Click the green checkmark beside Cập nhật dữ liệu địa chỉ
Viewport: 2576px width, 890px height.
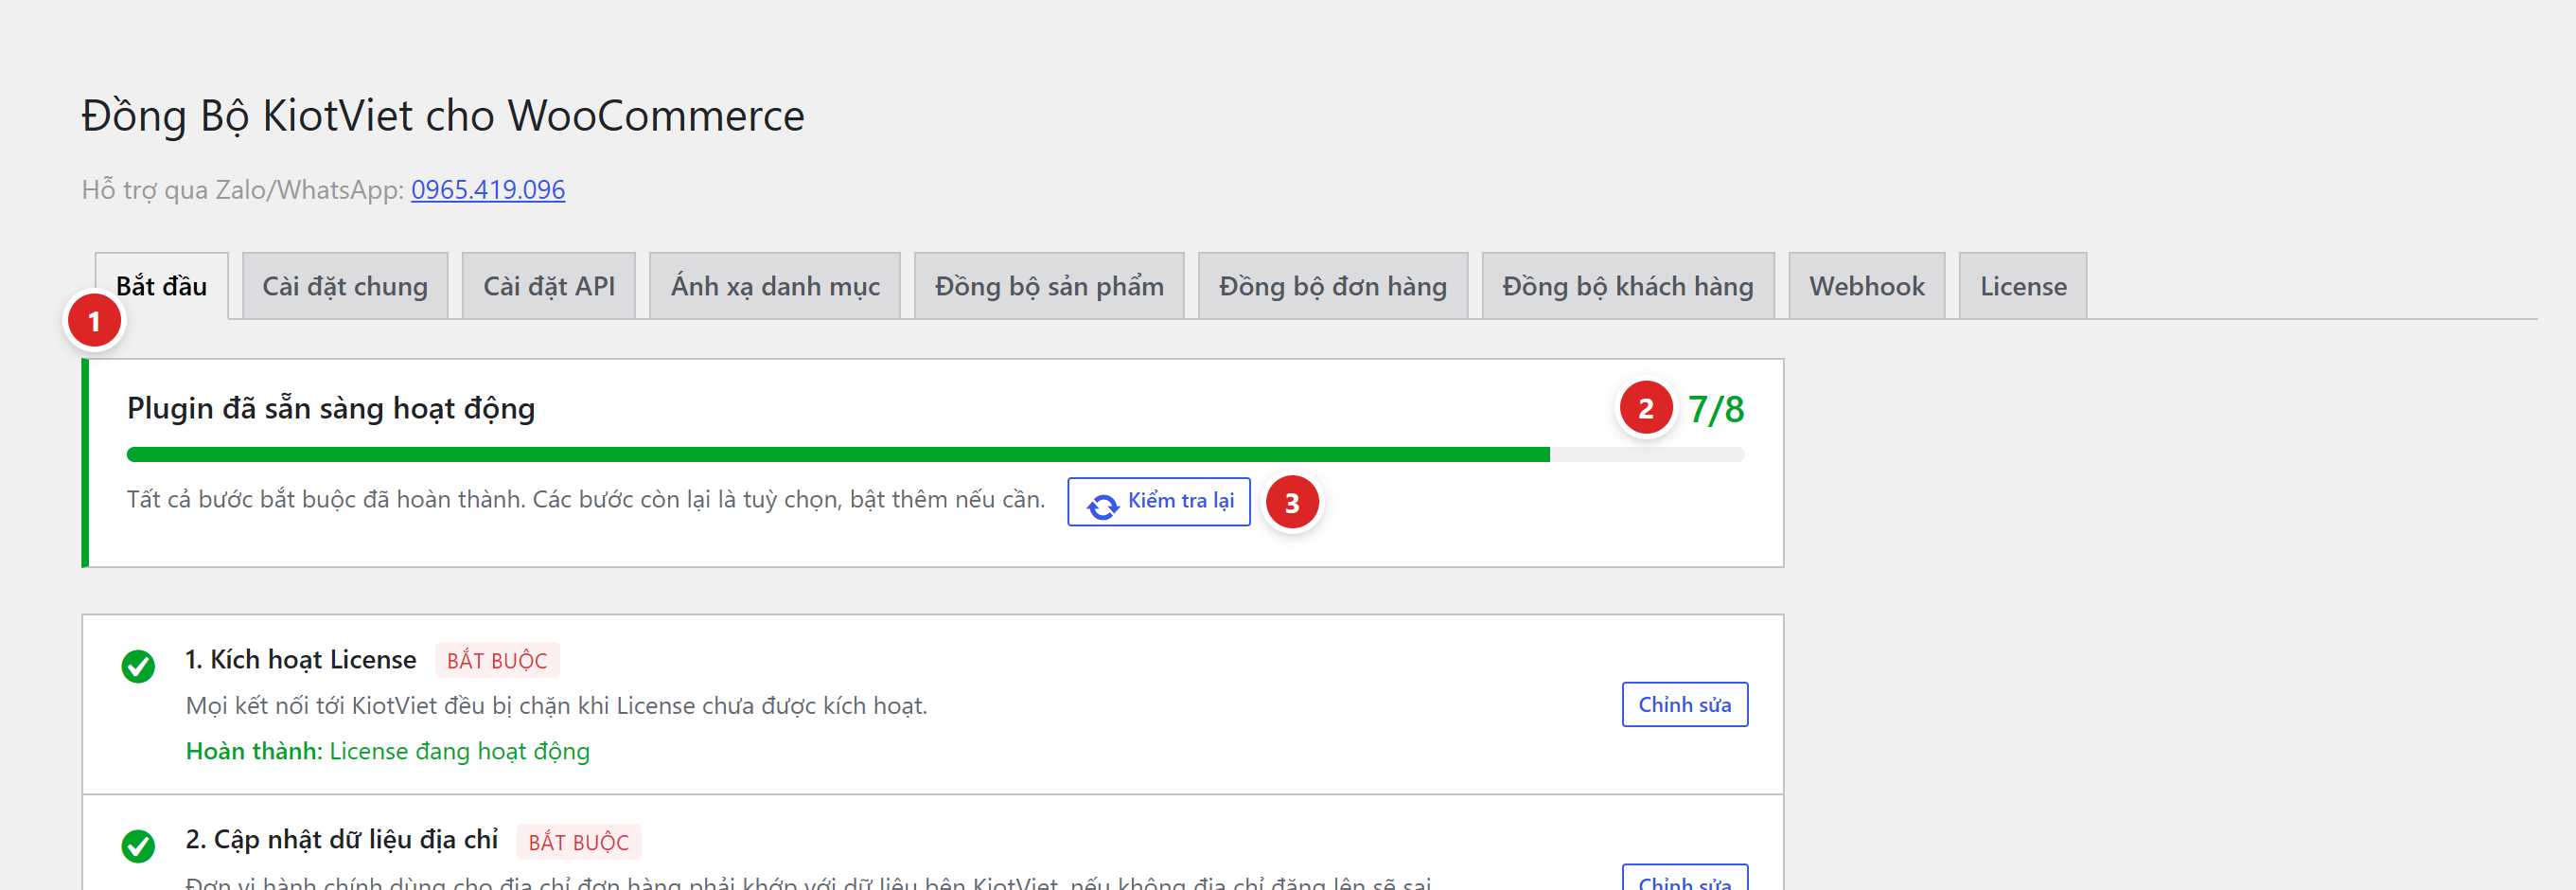[138, 846]
